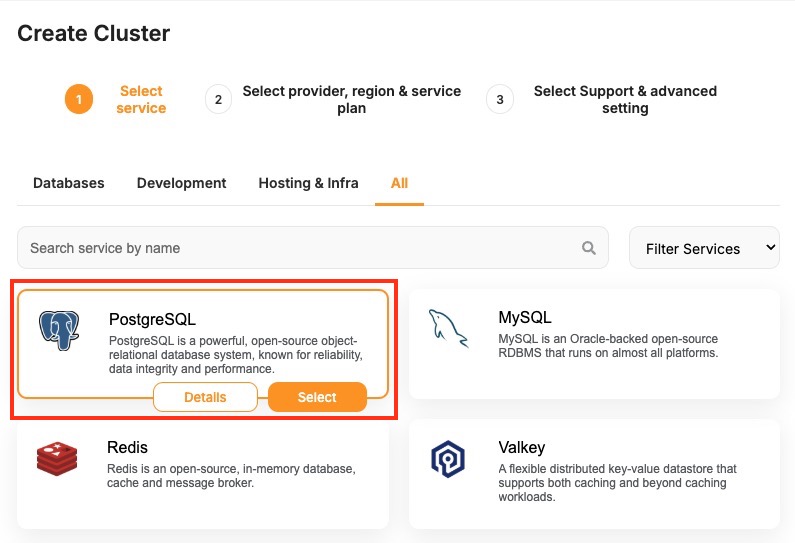Screen dimensions: 795x543
Task: Select the All tab
Action: tap(400, 183)
